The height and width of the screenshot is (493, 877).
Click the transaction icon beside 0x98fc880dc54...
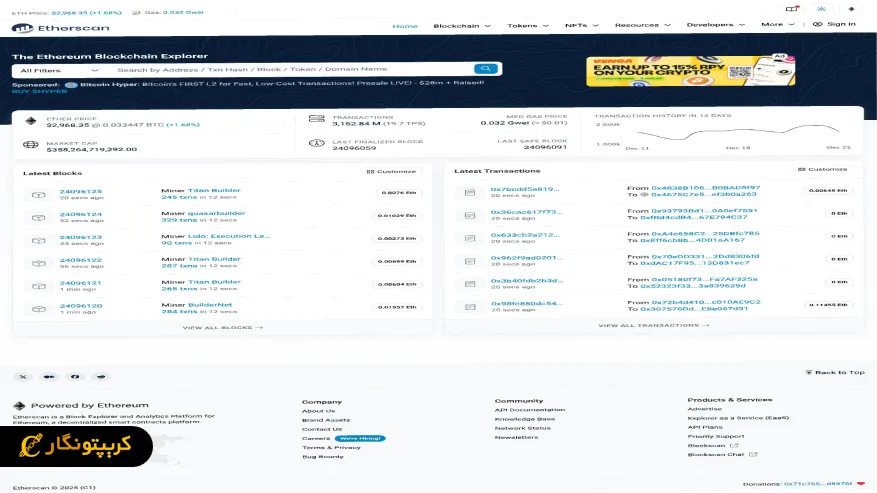click(x=470, y=307)
